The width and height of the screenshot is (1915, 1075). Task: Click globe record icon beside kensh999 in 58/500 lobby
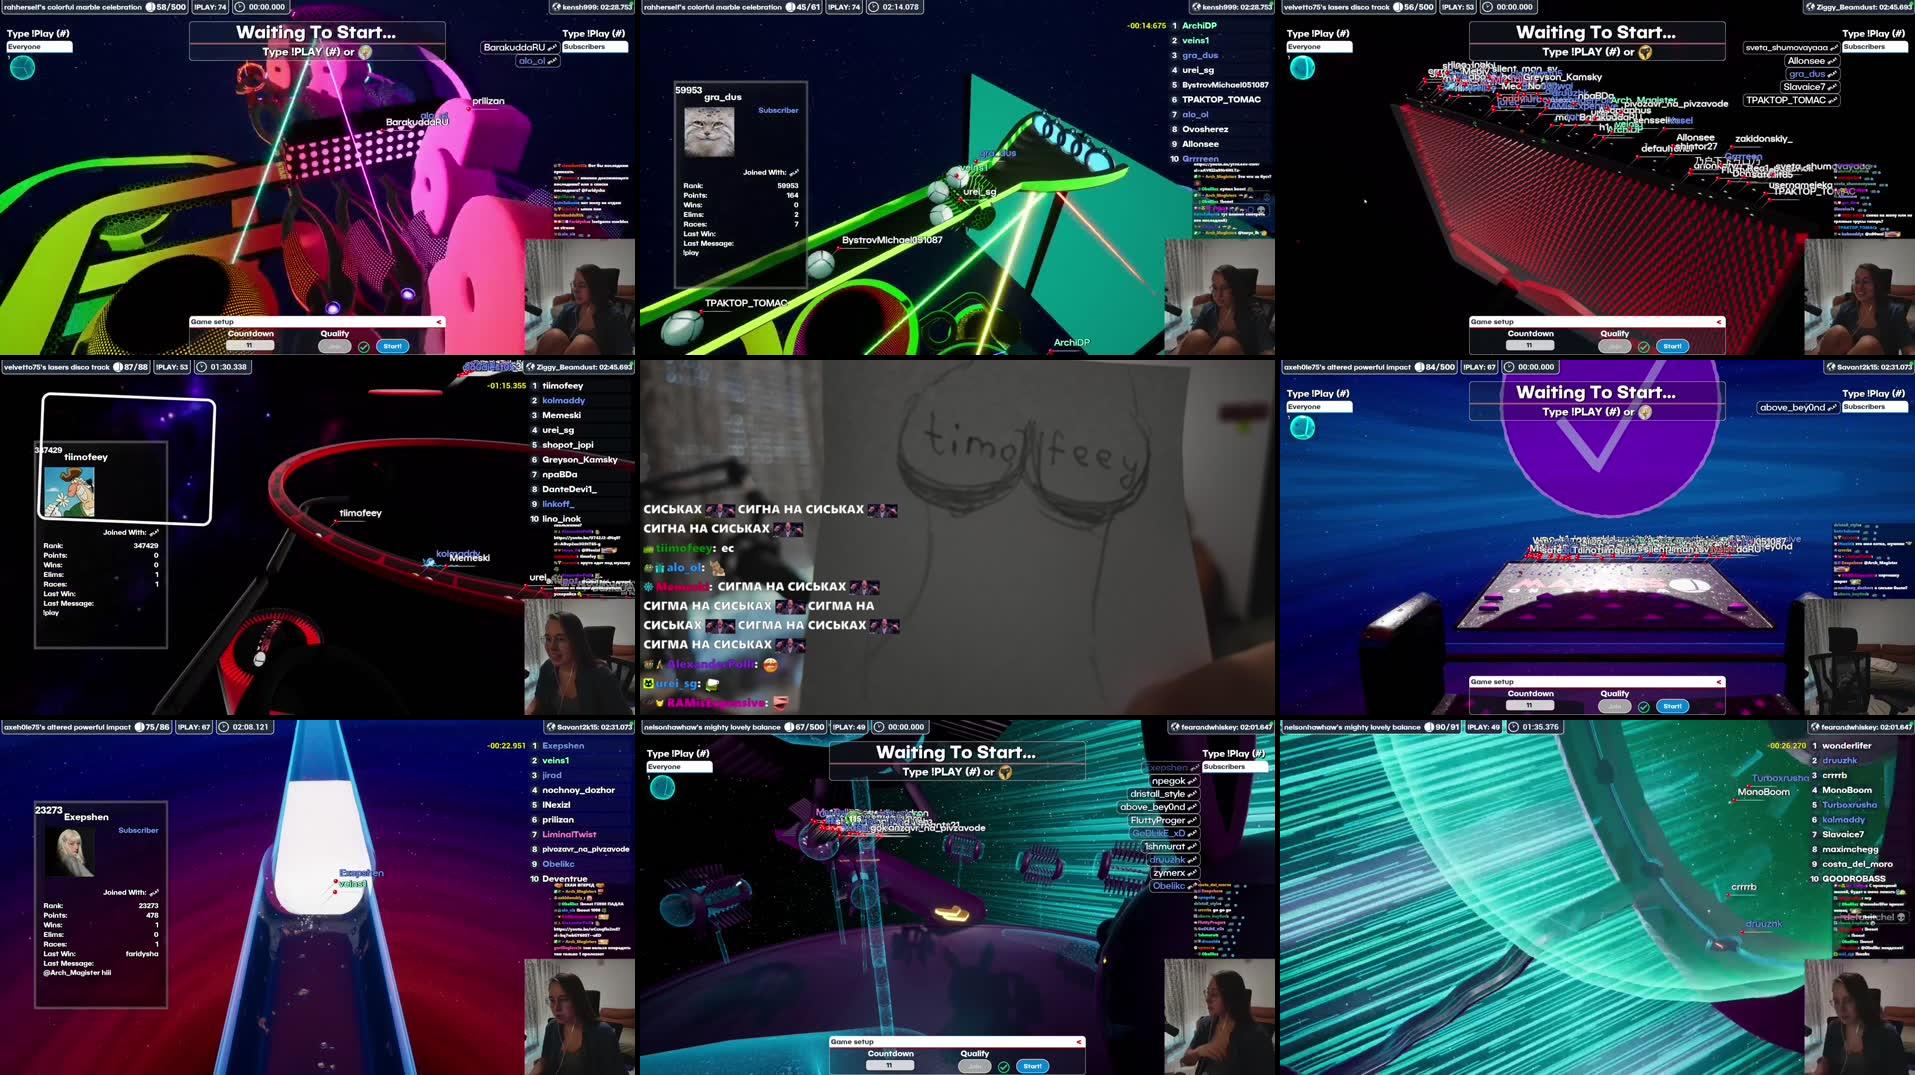click(556, 7)
